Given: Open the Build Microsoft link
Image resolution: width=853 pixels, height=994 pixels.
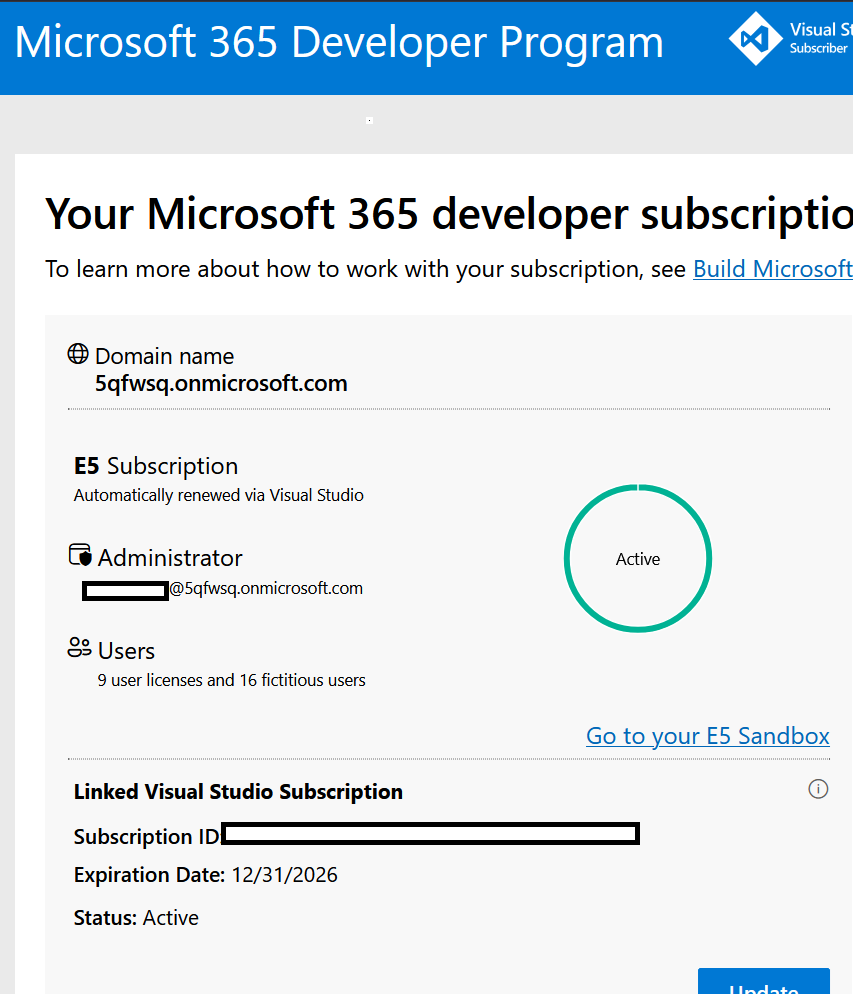Looking at the screenshot, I should tap(773, 269).
